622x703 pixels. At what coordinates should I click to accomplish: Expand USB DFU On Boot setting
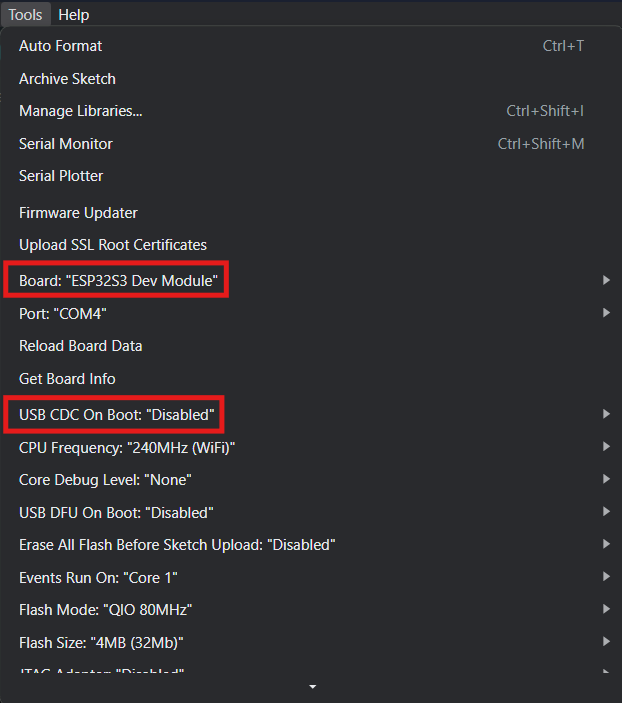[x=116, y=513]
